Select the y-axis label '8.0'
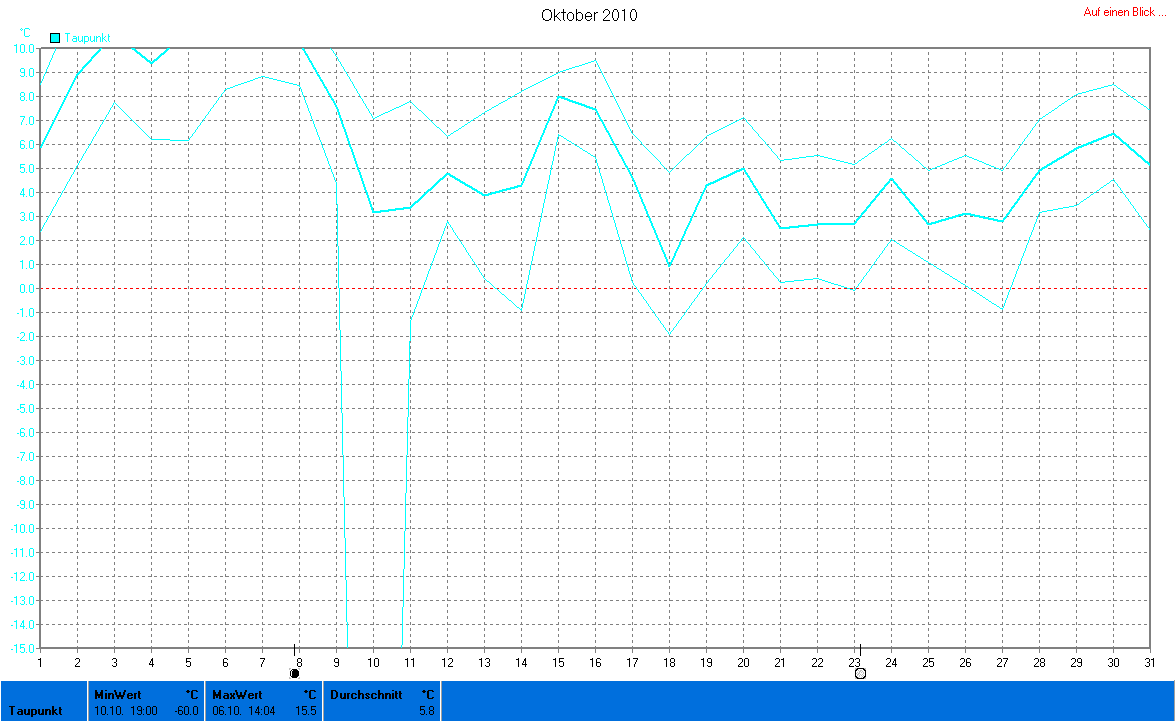The width and height of the screenshot is (1175, 721). click(x=27, y=97)
